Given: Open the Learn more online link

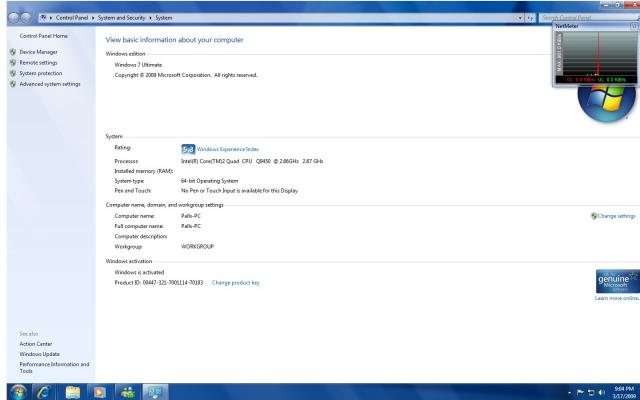Looking at the screenshot, I should (617, 298).
